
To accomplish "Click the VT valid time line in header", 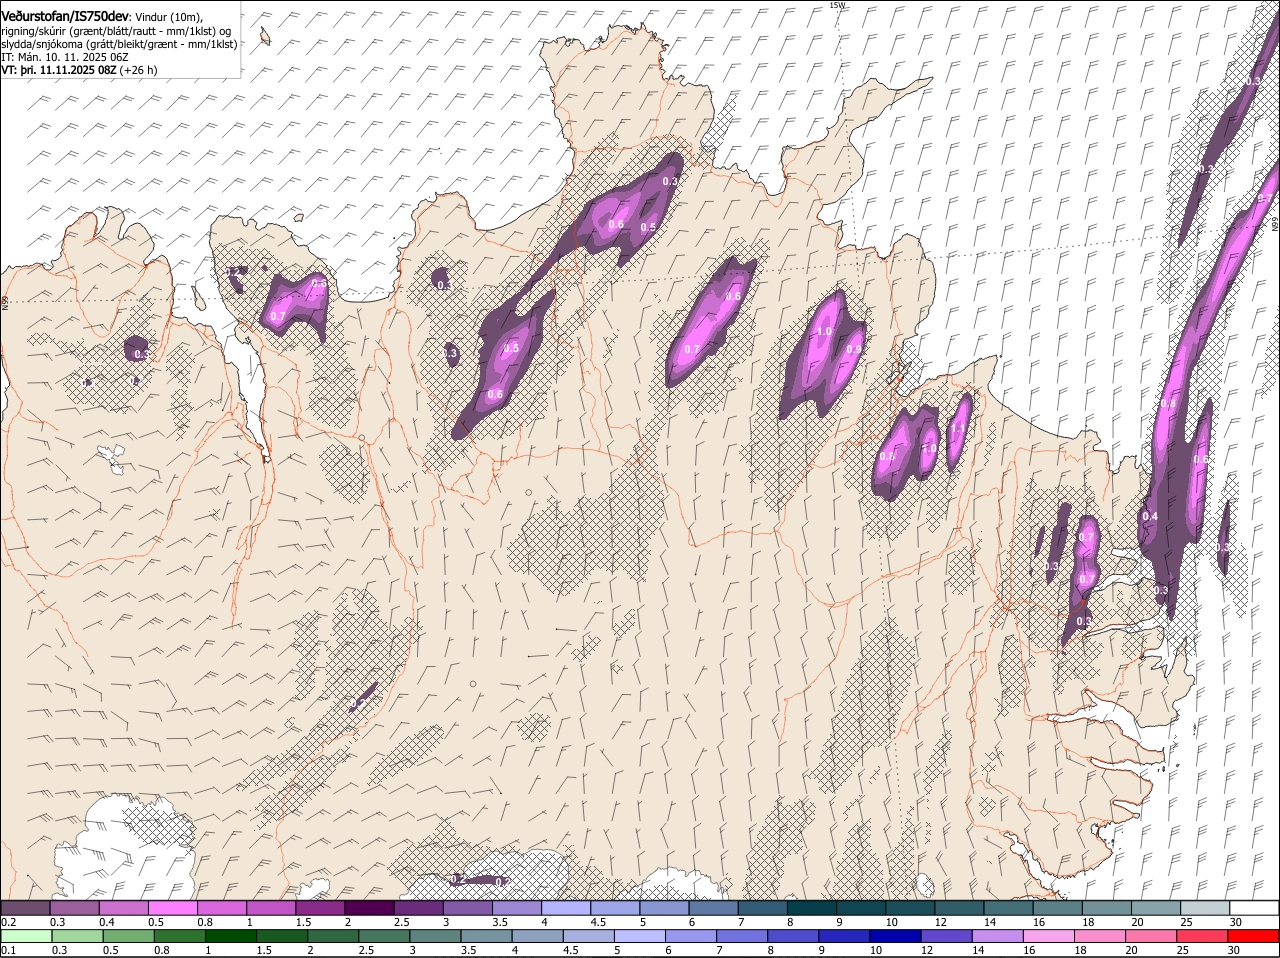I will [79, 70].
